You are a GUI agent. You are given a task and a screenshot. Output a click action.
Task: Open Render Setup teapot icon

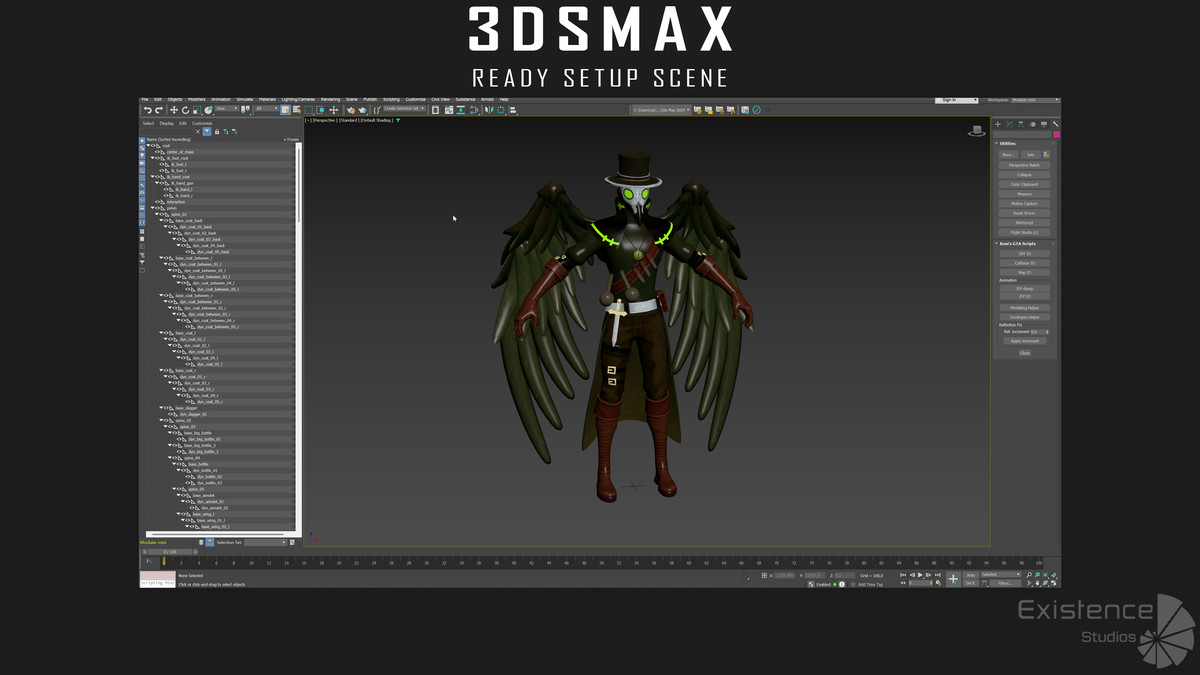point(351,110)
